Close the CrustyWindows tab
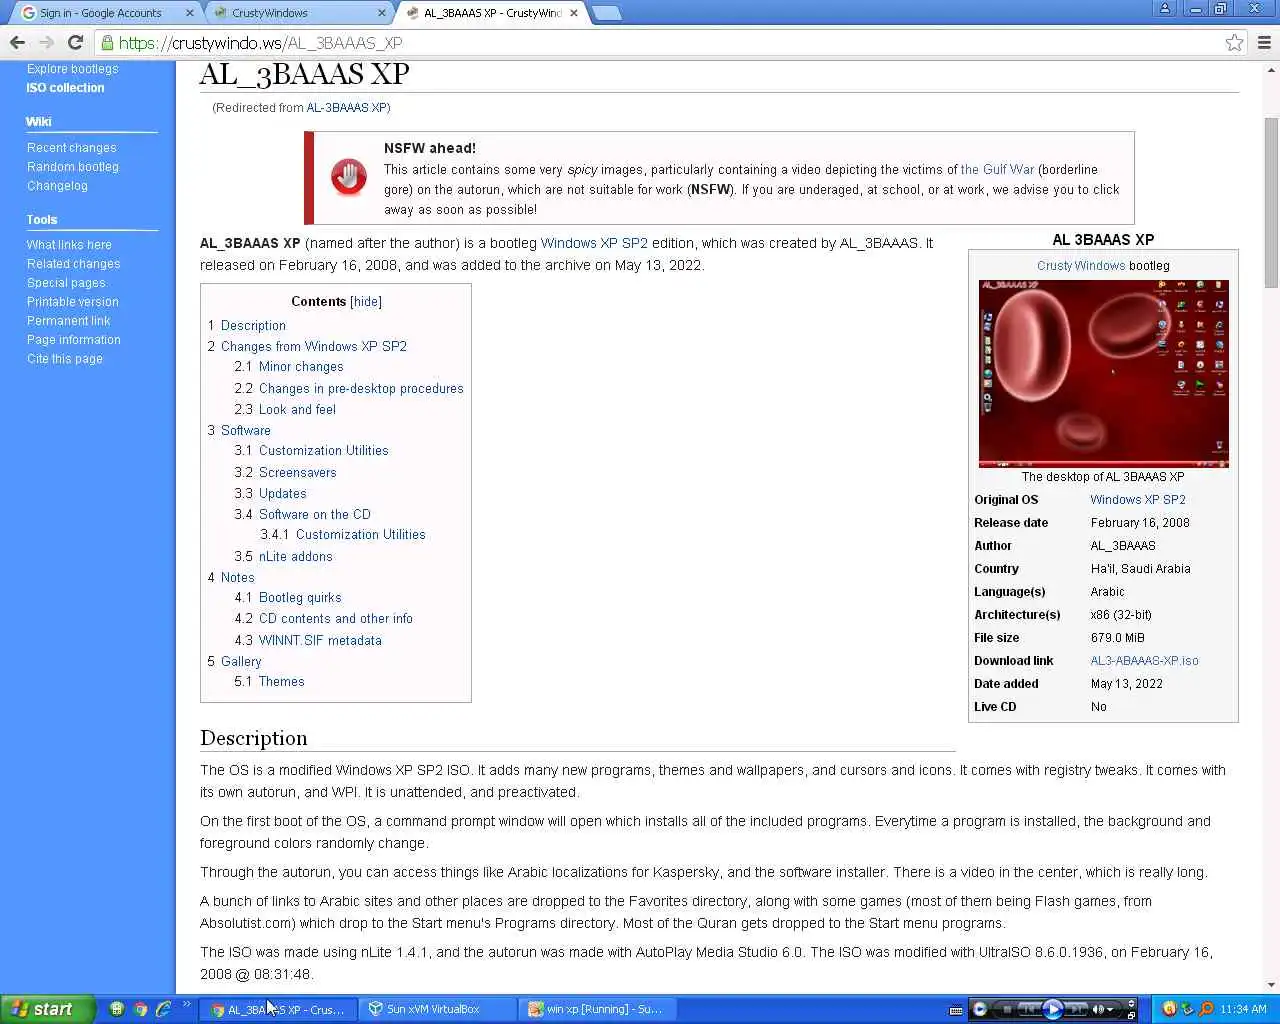The width and height of the screenshot is (1280, 1024). point(381,13)
